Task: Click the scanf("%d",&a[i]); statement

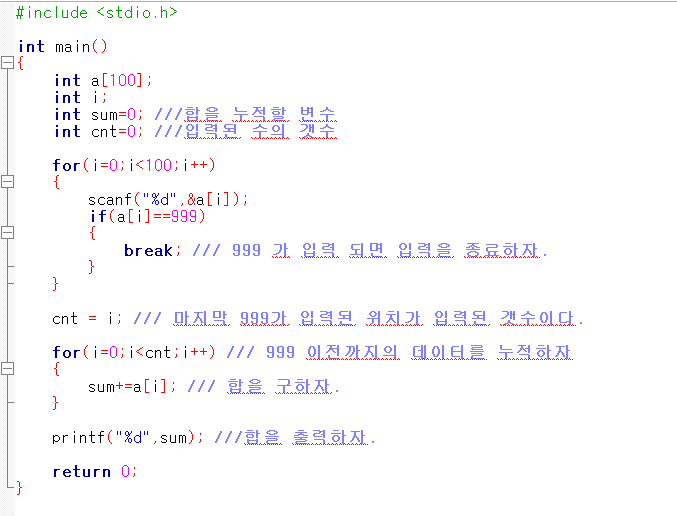Action: point(168,199)
